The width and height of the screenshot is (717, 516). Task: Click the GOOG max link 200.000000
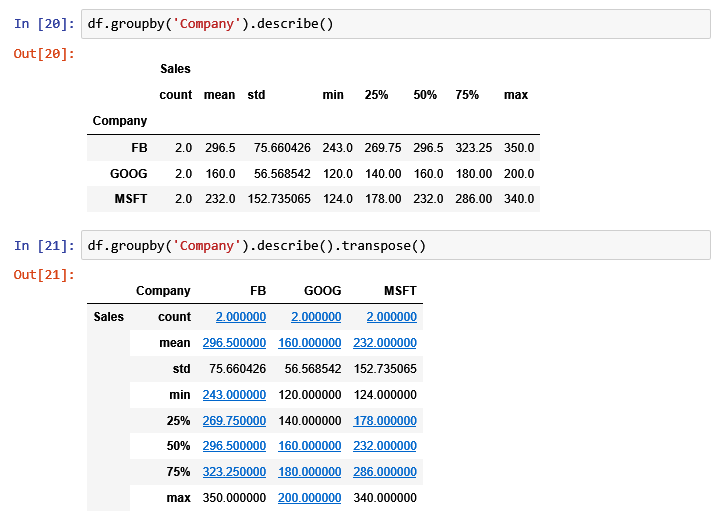coord(310,498)
